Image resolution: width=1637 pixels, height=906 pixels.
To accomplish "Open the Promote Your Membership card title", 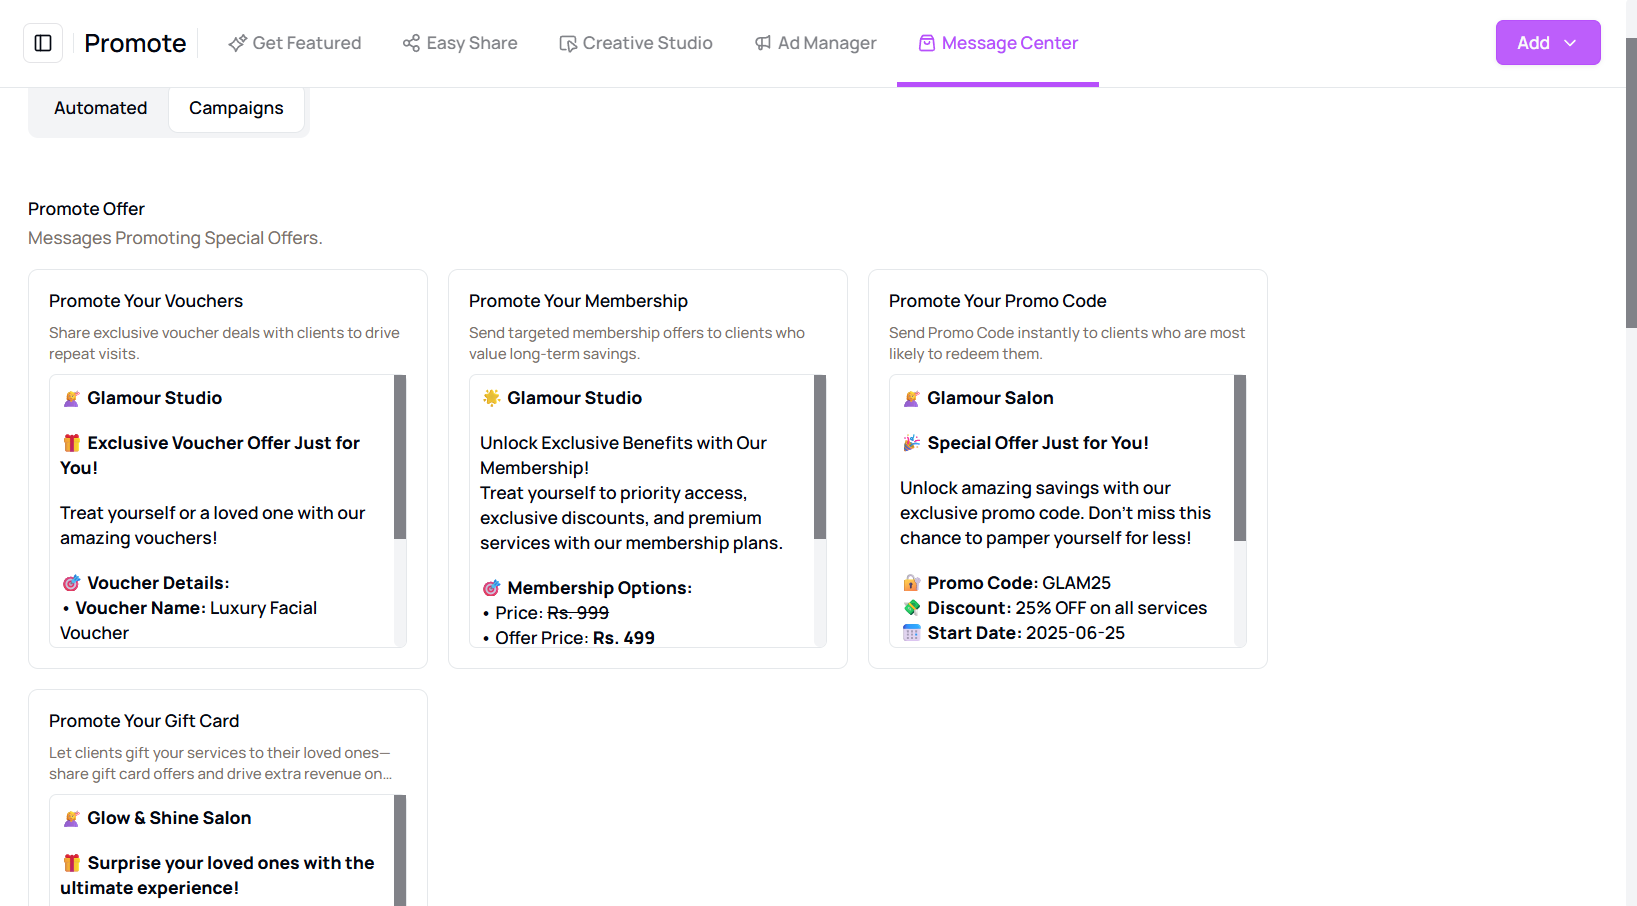I will point(578,301).
